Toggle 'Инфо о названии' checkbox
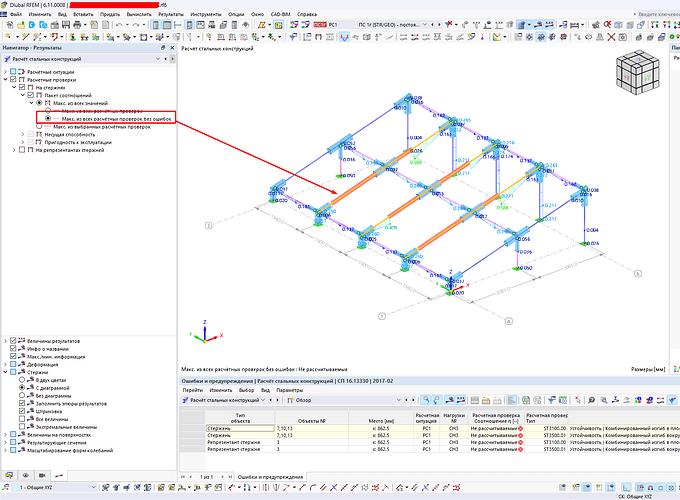 [13, 349]
